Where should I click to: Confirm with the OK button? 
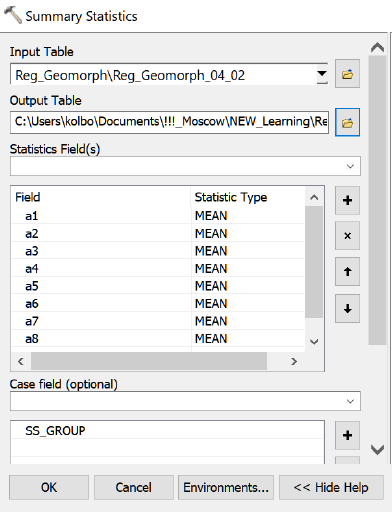pos(49,487)
